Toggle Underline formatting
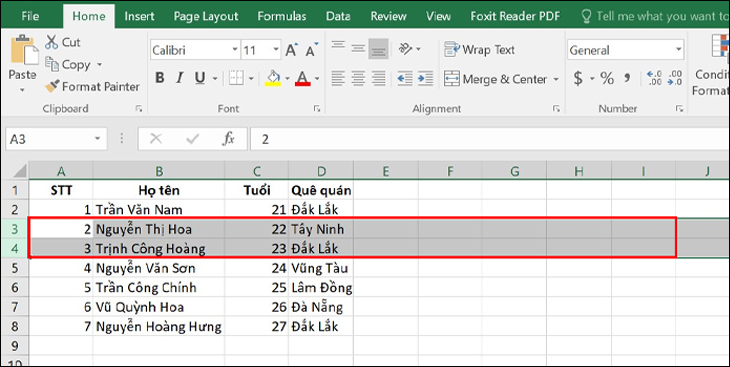Screen dimensions: 730x367 click(200, 78)
